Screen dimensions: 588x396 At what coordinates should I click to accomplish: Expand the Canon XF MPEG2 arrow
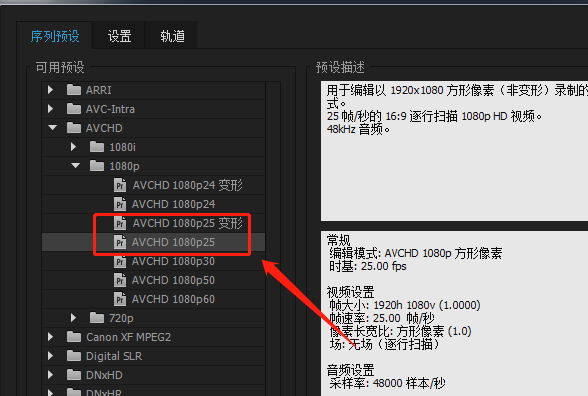coord(51,337)
